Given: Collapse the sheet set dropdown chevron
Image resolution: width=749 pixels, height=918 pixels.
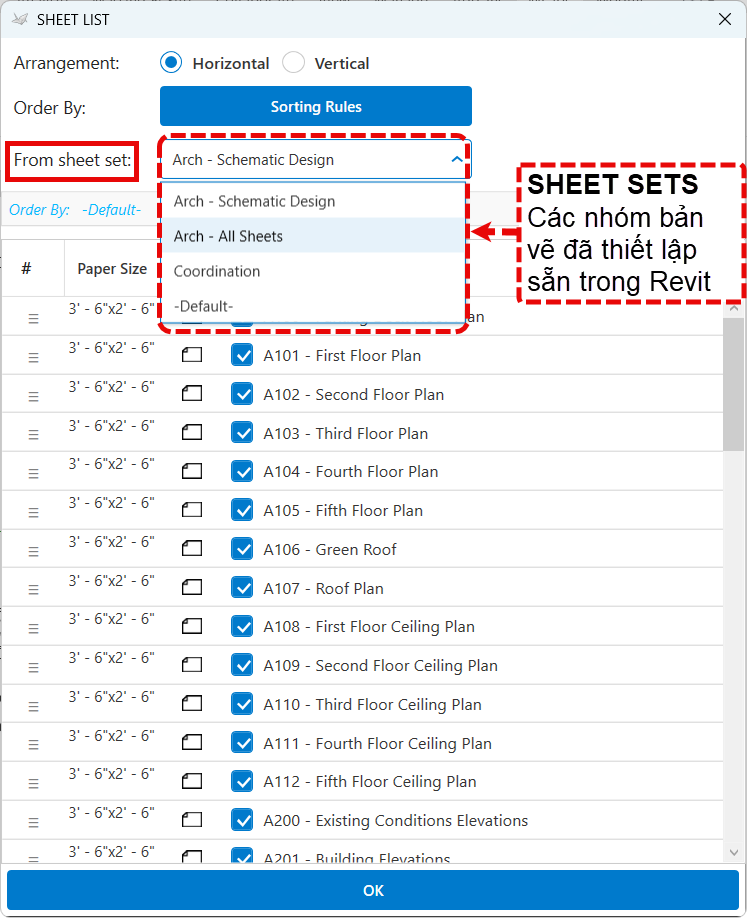Looking at the screenshot, I should [x=457, y=159].
